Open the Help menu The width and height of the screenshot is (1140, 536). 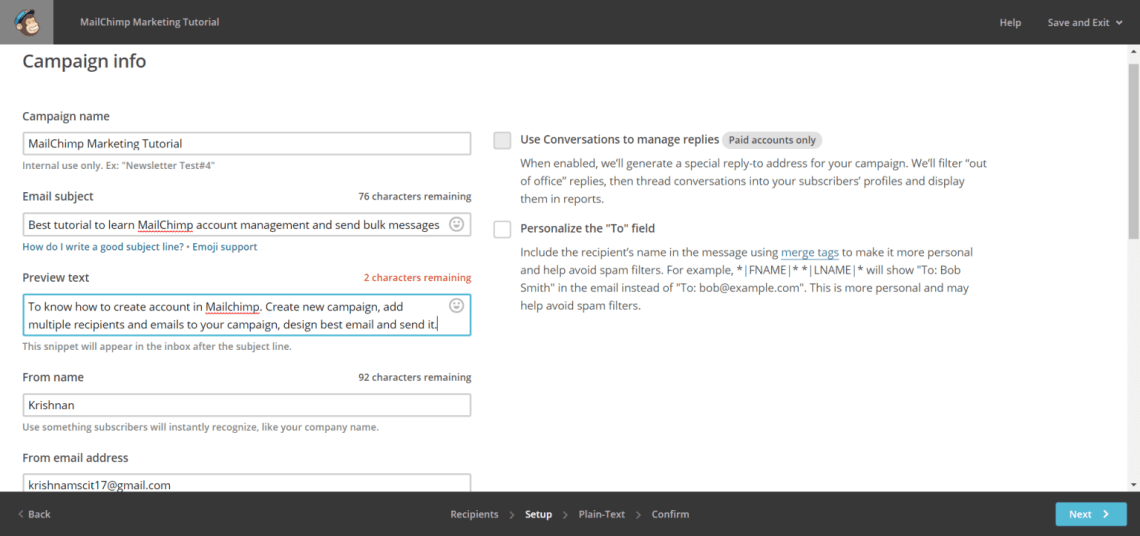click(x=1010, y=23)
